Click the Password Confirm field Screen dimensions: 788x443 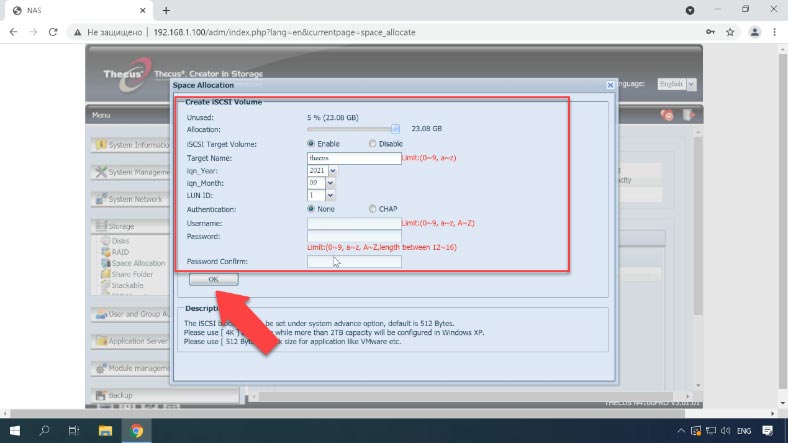coord(354,261)
